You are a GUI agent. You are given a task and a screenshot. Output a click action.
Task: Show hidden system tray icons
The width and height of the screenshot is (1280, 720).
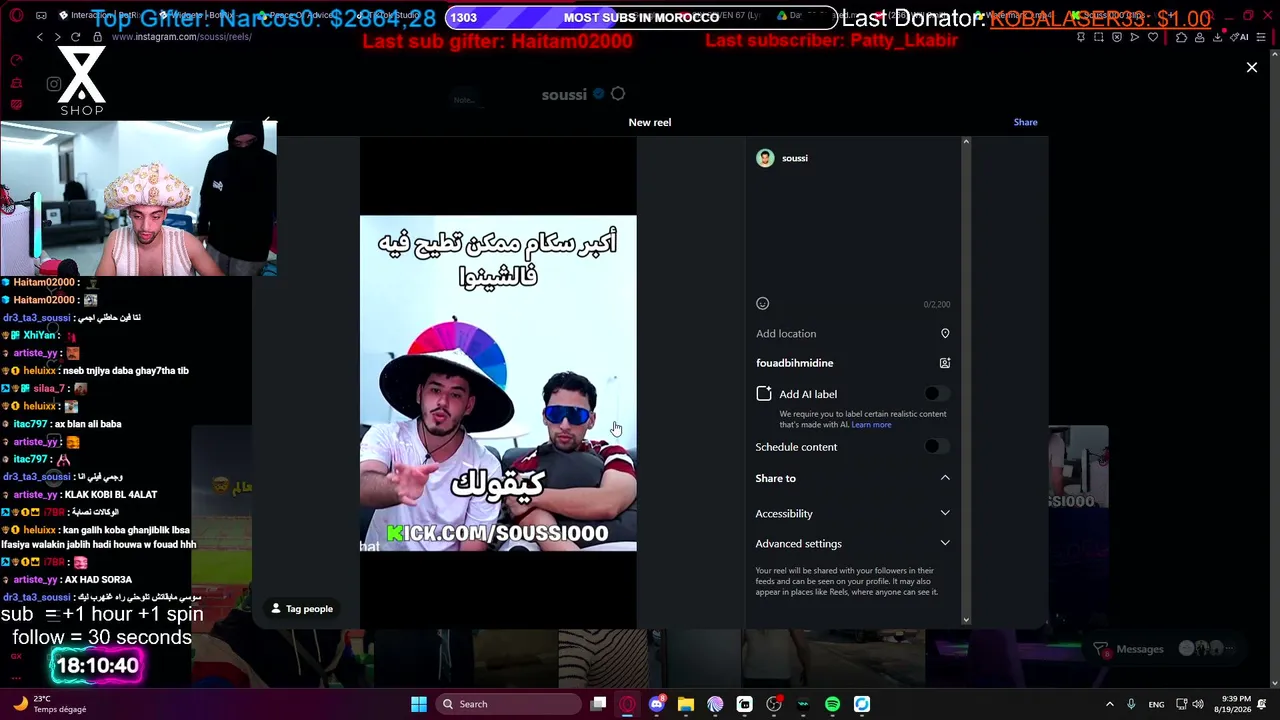click(1109, 704)
